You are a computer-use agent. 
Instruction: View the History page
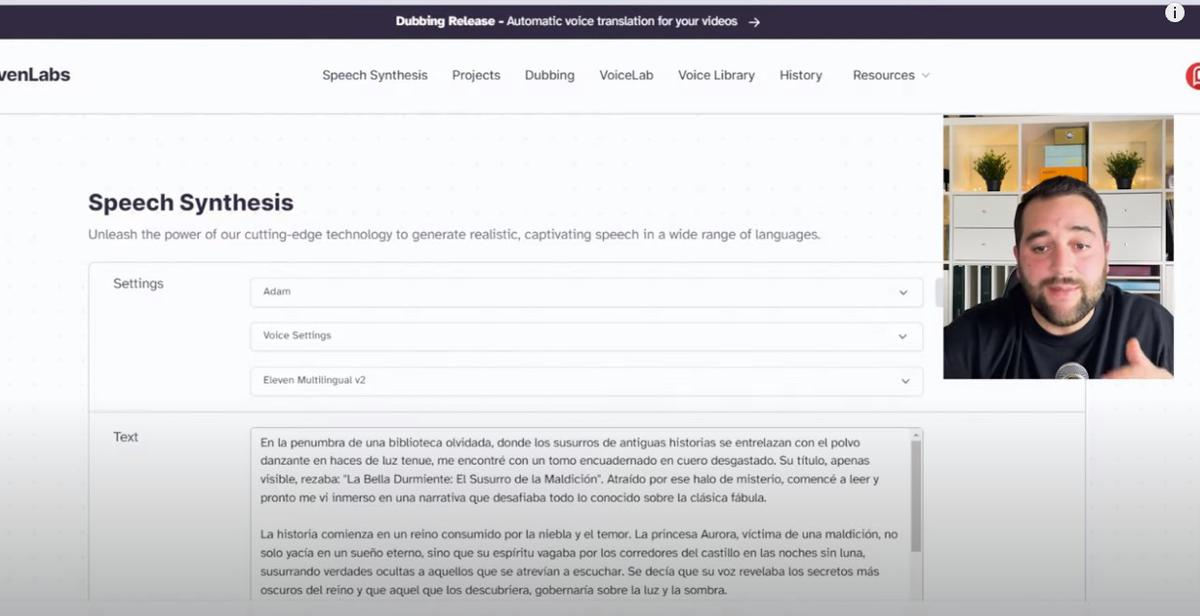pos(801,75)
